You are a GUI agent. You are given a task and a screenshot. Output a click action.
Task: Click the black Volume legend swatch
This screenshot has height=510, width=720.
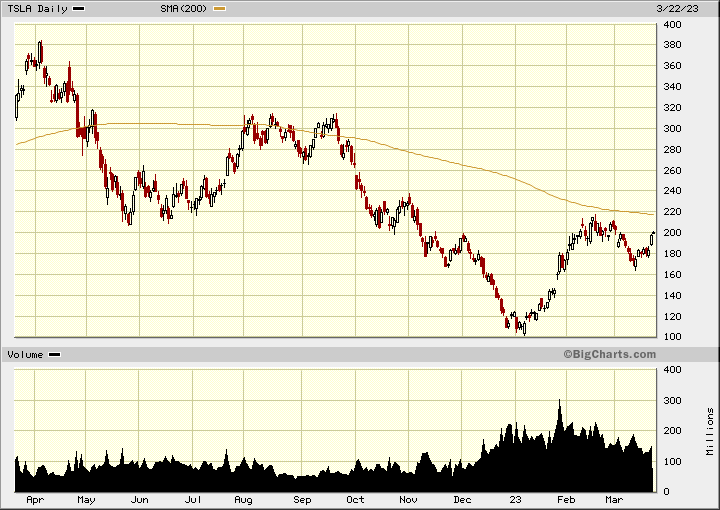point(55,354)
